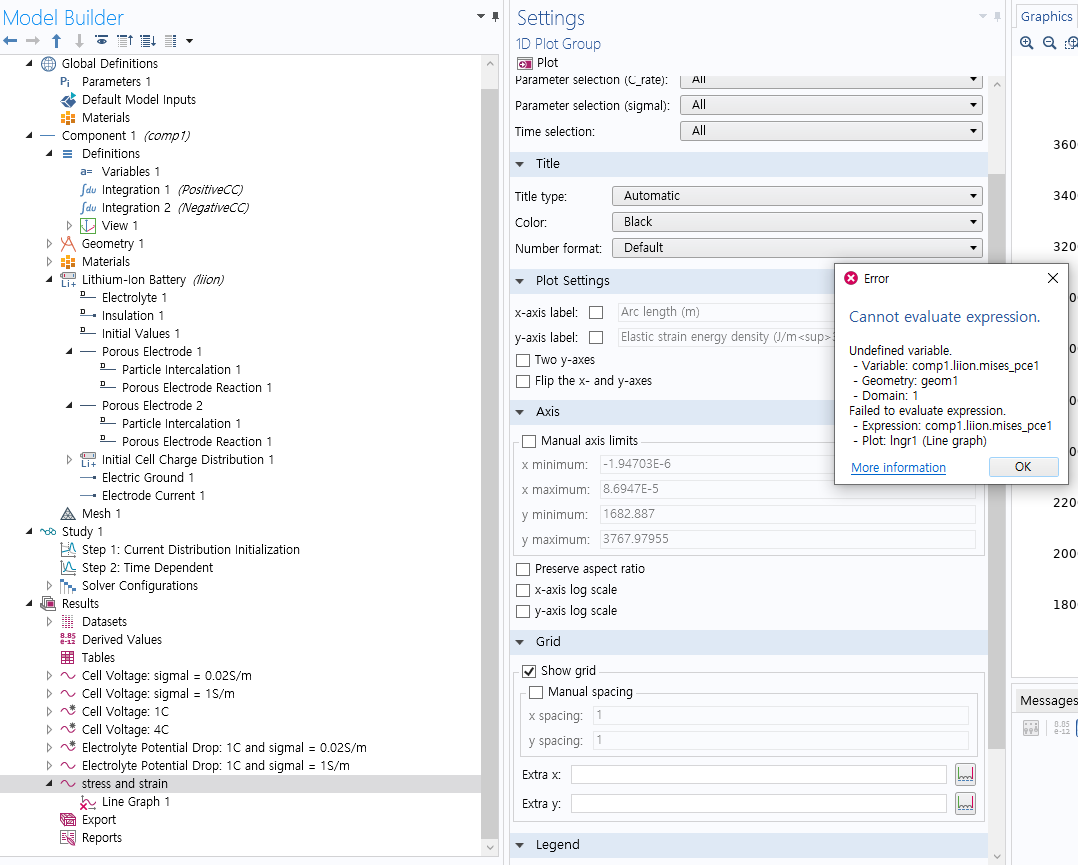Viewport: 1078px width, 865px height.
Task: Click the Move Up arrow icon
Action: 57,41
